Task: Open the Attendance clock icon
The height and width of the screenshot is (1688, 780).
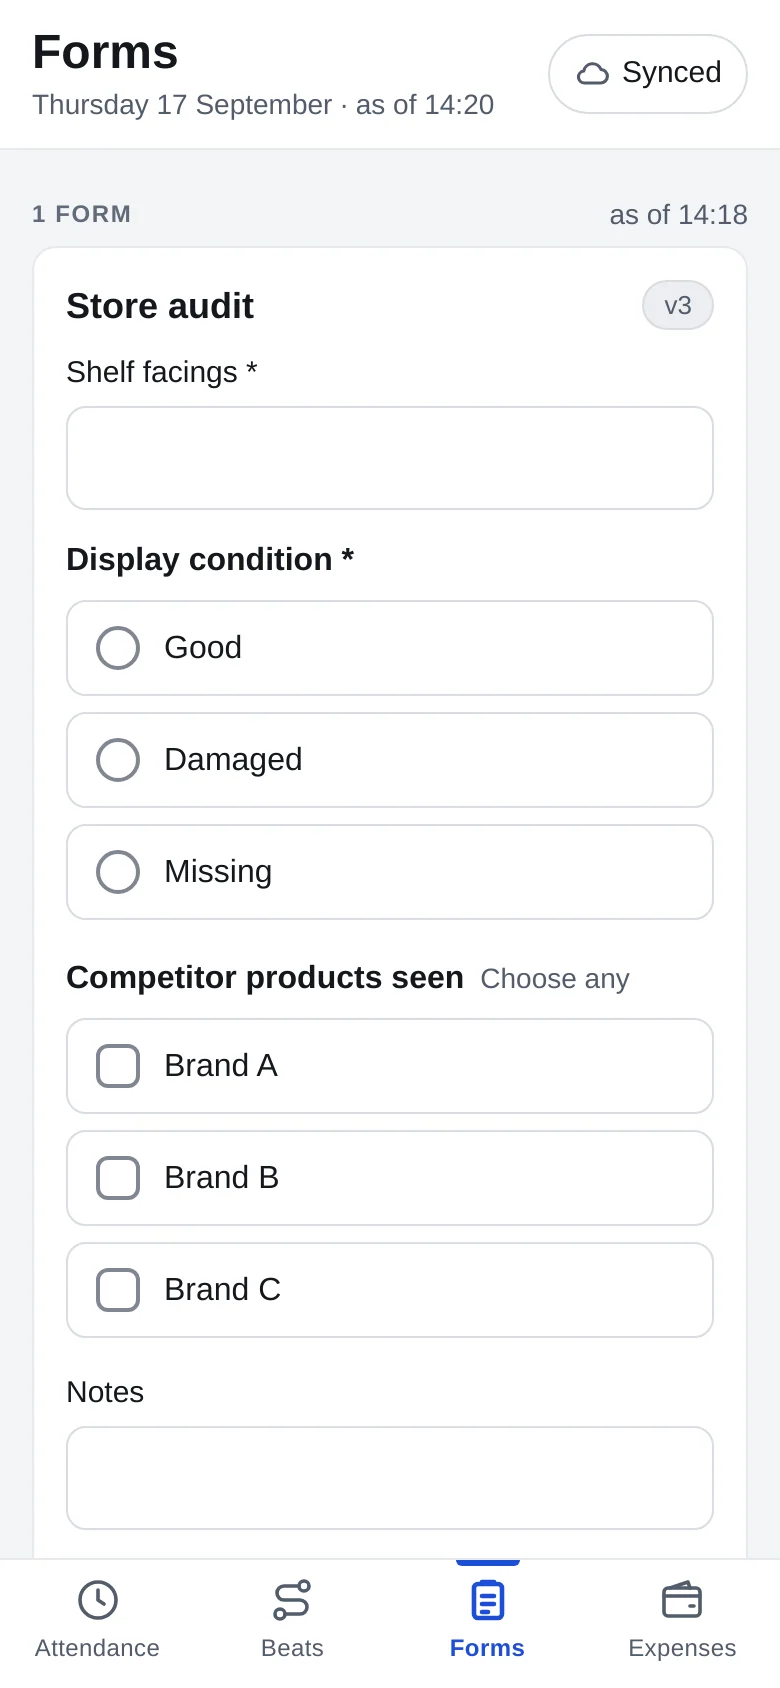Action: tap(98, 1600)
